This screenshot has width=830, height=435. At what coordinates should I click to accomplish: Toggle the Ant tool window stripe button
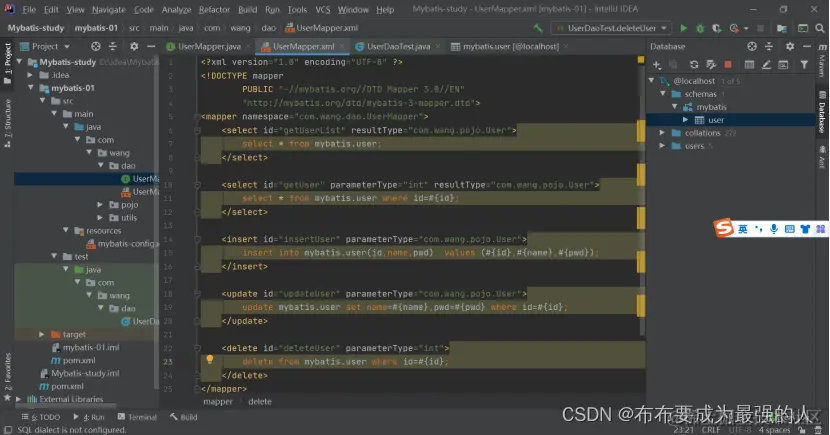tap(822, 157)
